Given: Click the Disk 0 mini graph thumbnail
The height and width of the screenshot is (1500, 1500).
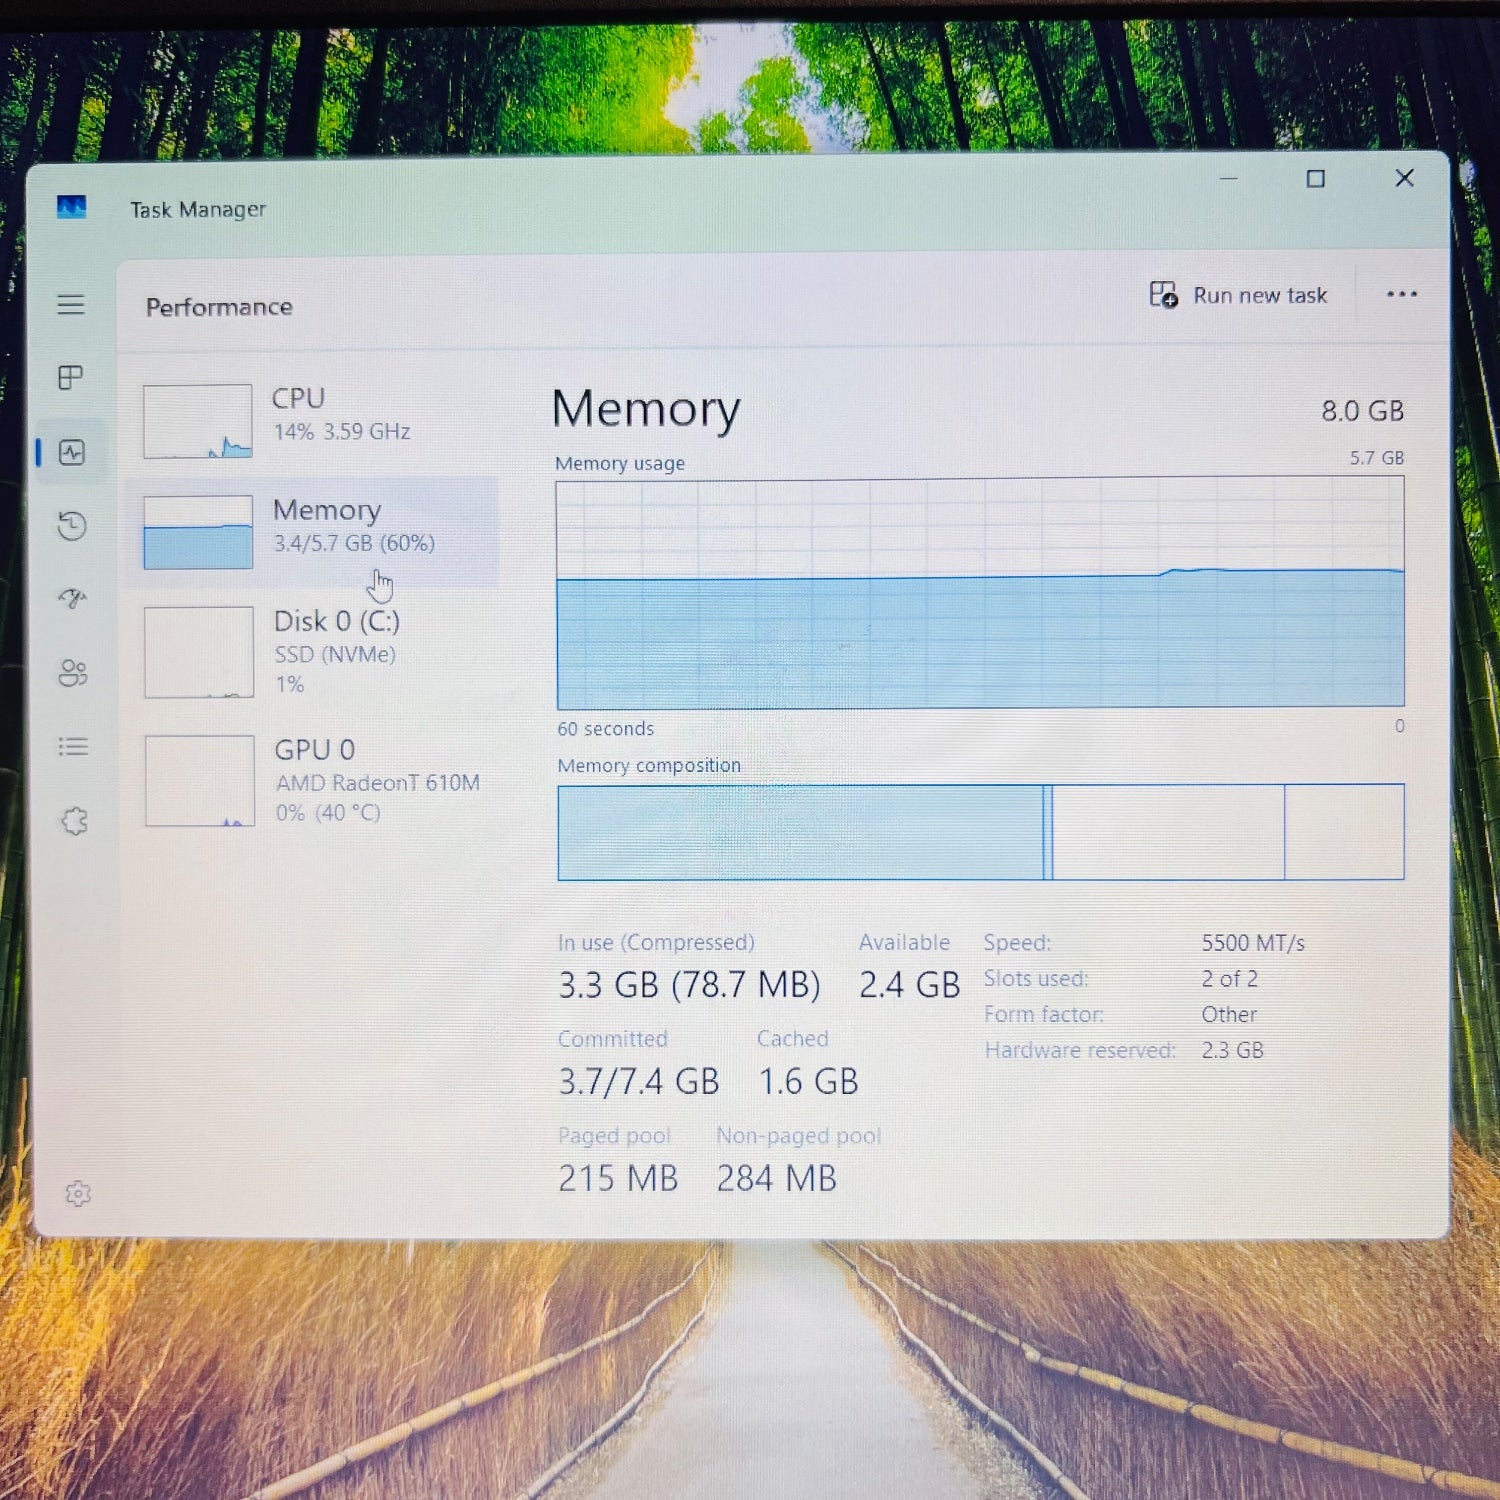Looking at the screenshot, I should coord(199,652).
